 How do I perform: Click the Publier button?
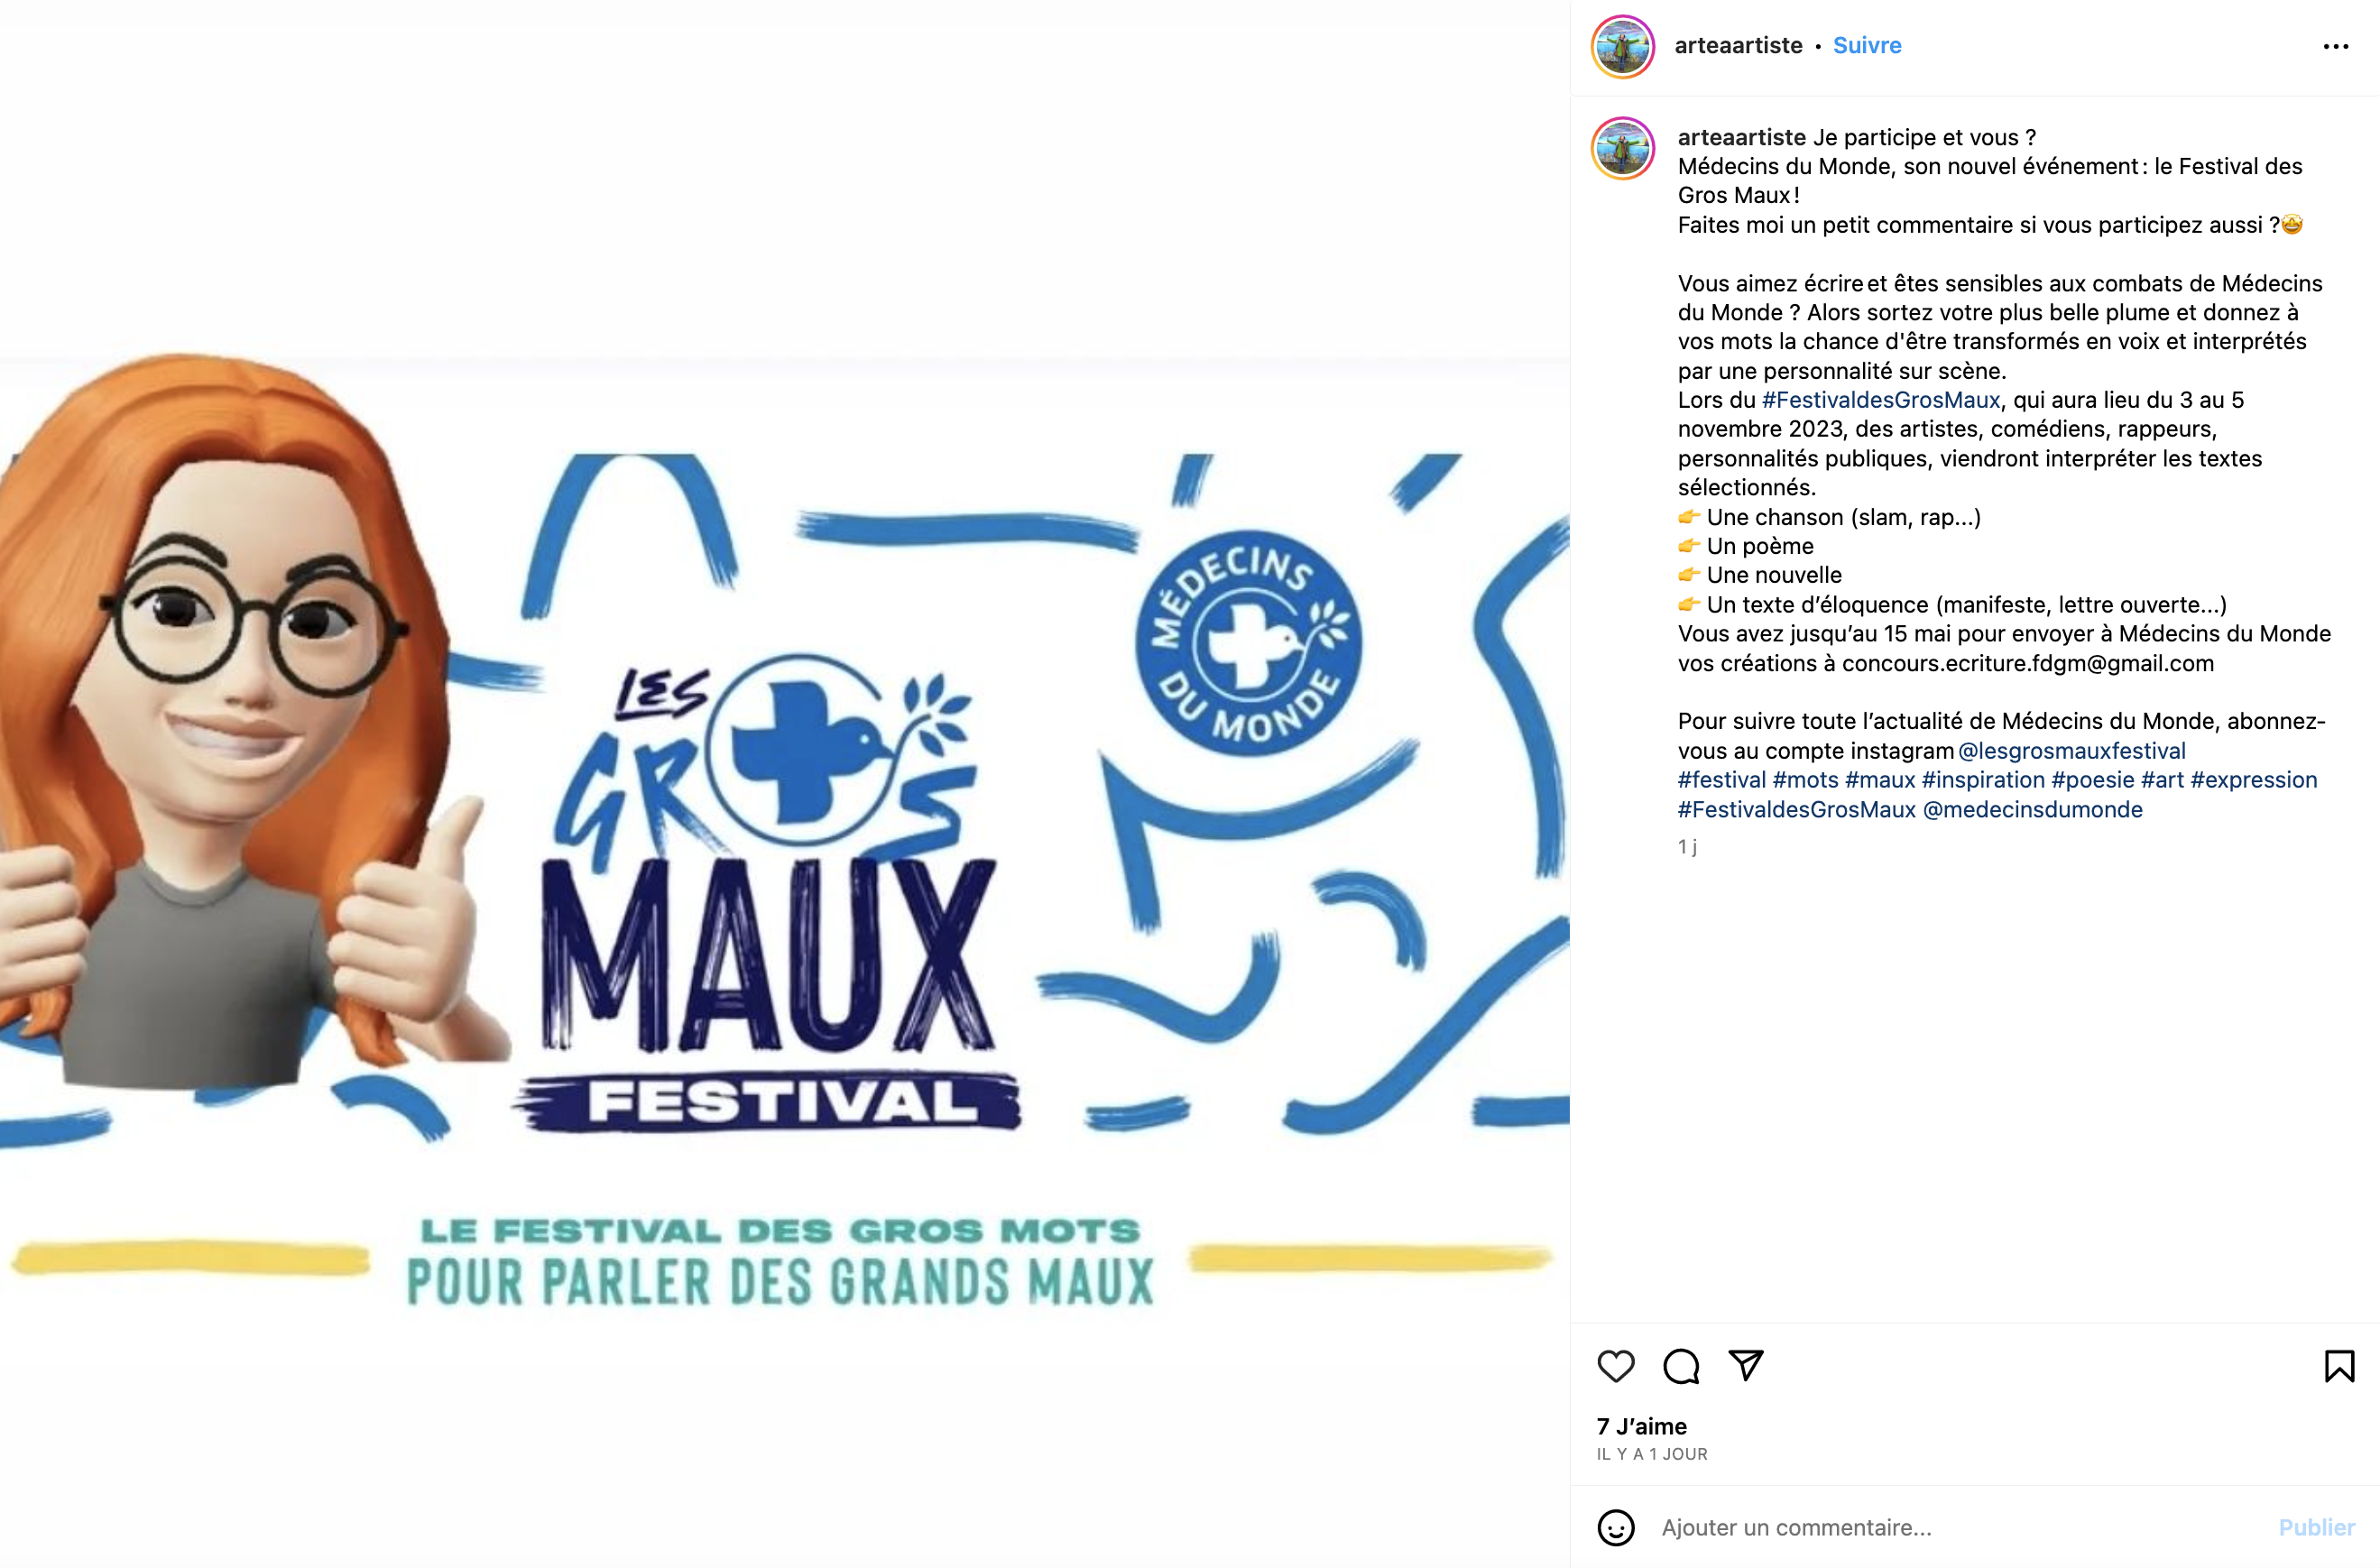coord(2316,1527)
